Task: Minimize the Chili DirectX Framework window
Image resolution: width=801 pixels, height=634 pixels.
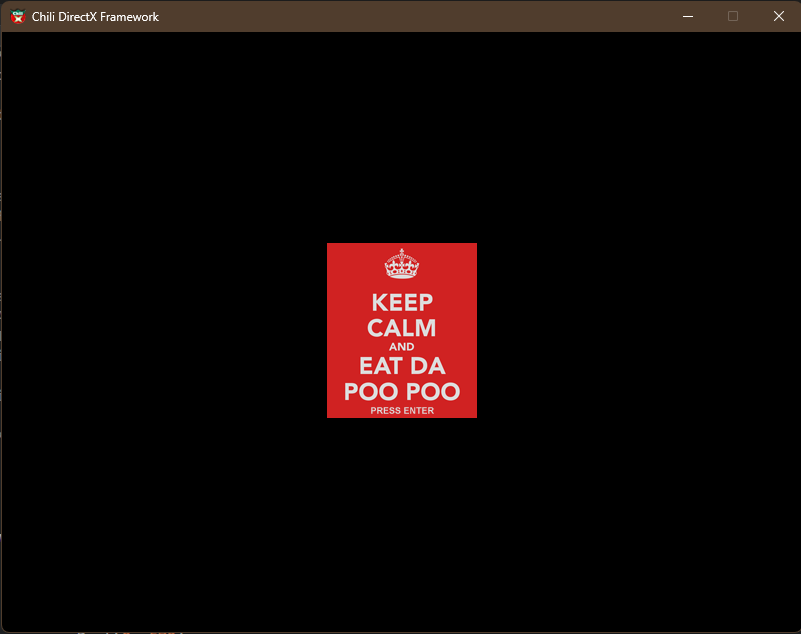Action: pos(688,16)
